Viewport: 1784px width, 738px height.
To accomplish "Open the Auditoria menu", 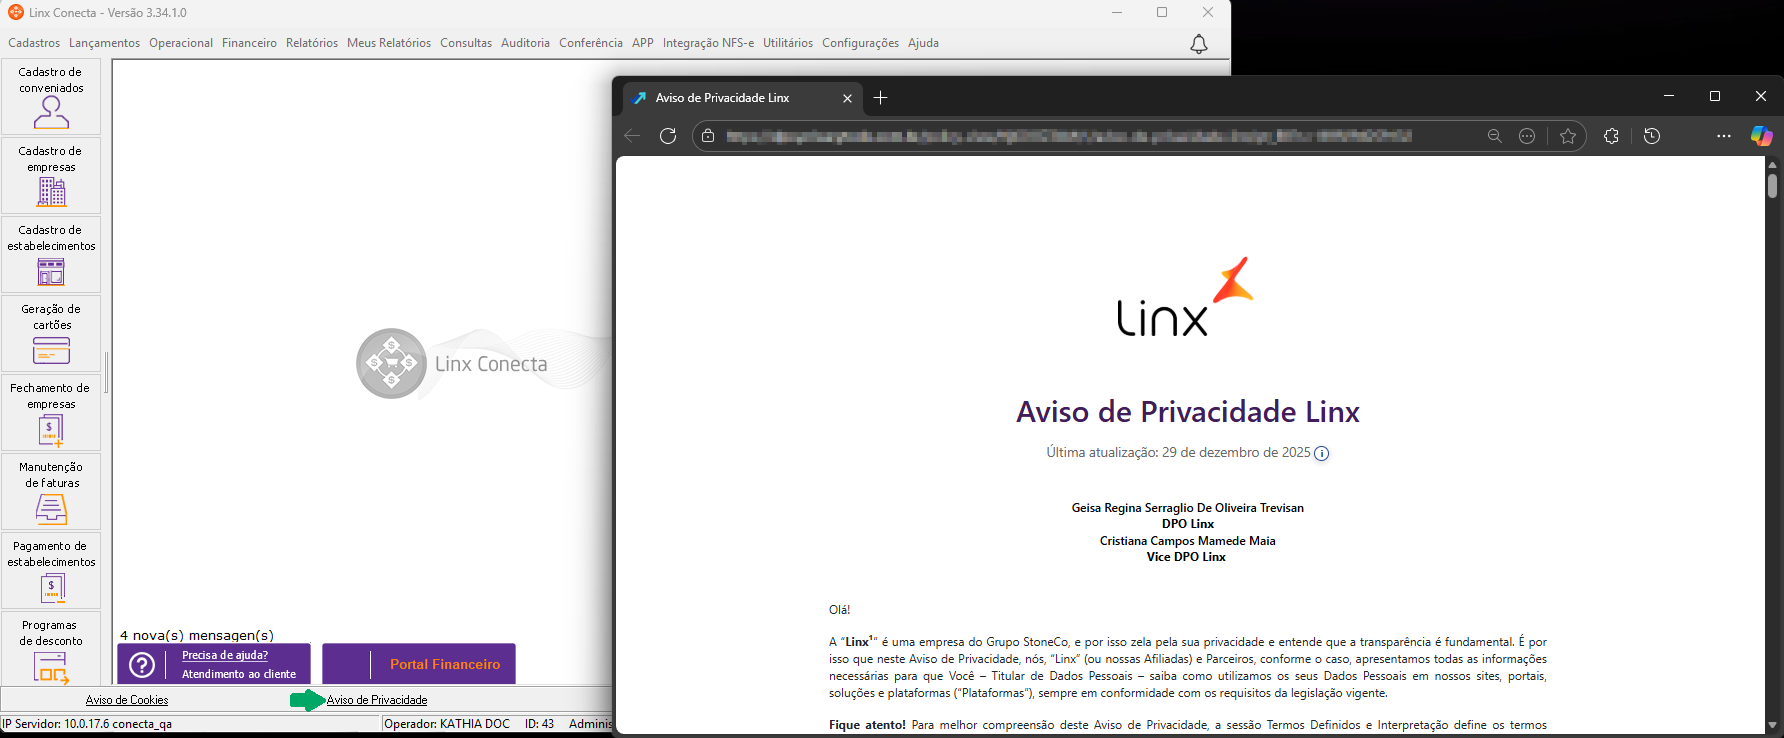I will 525,43.
